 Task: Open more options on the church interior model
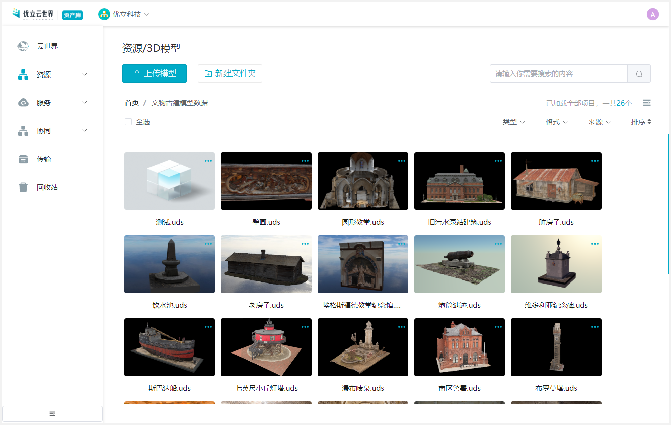(401, 161)
